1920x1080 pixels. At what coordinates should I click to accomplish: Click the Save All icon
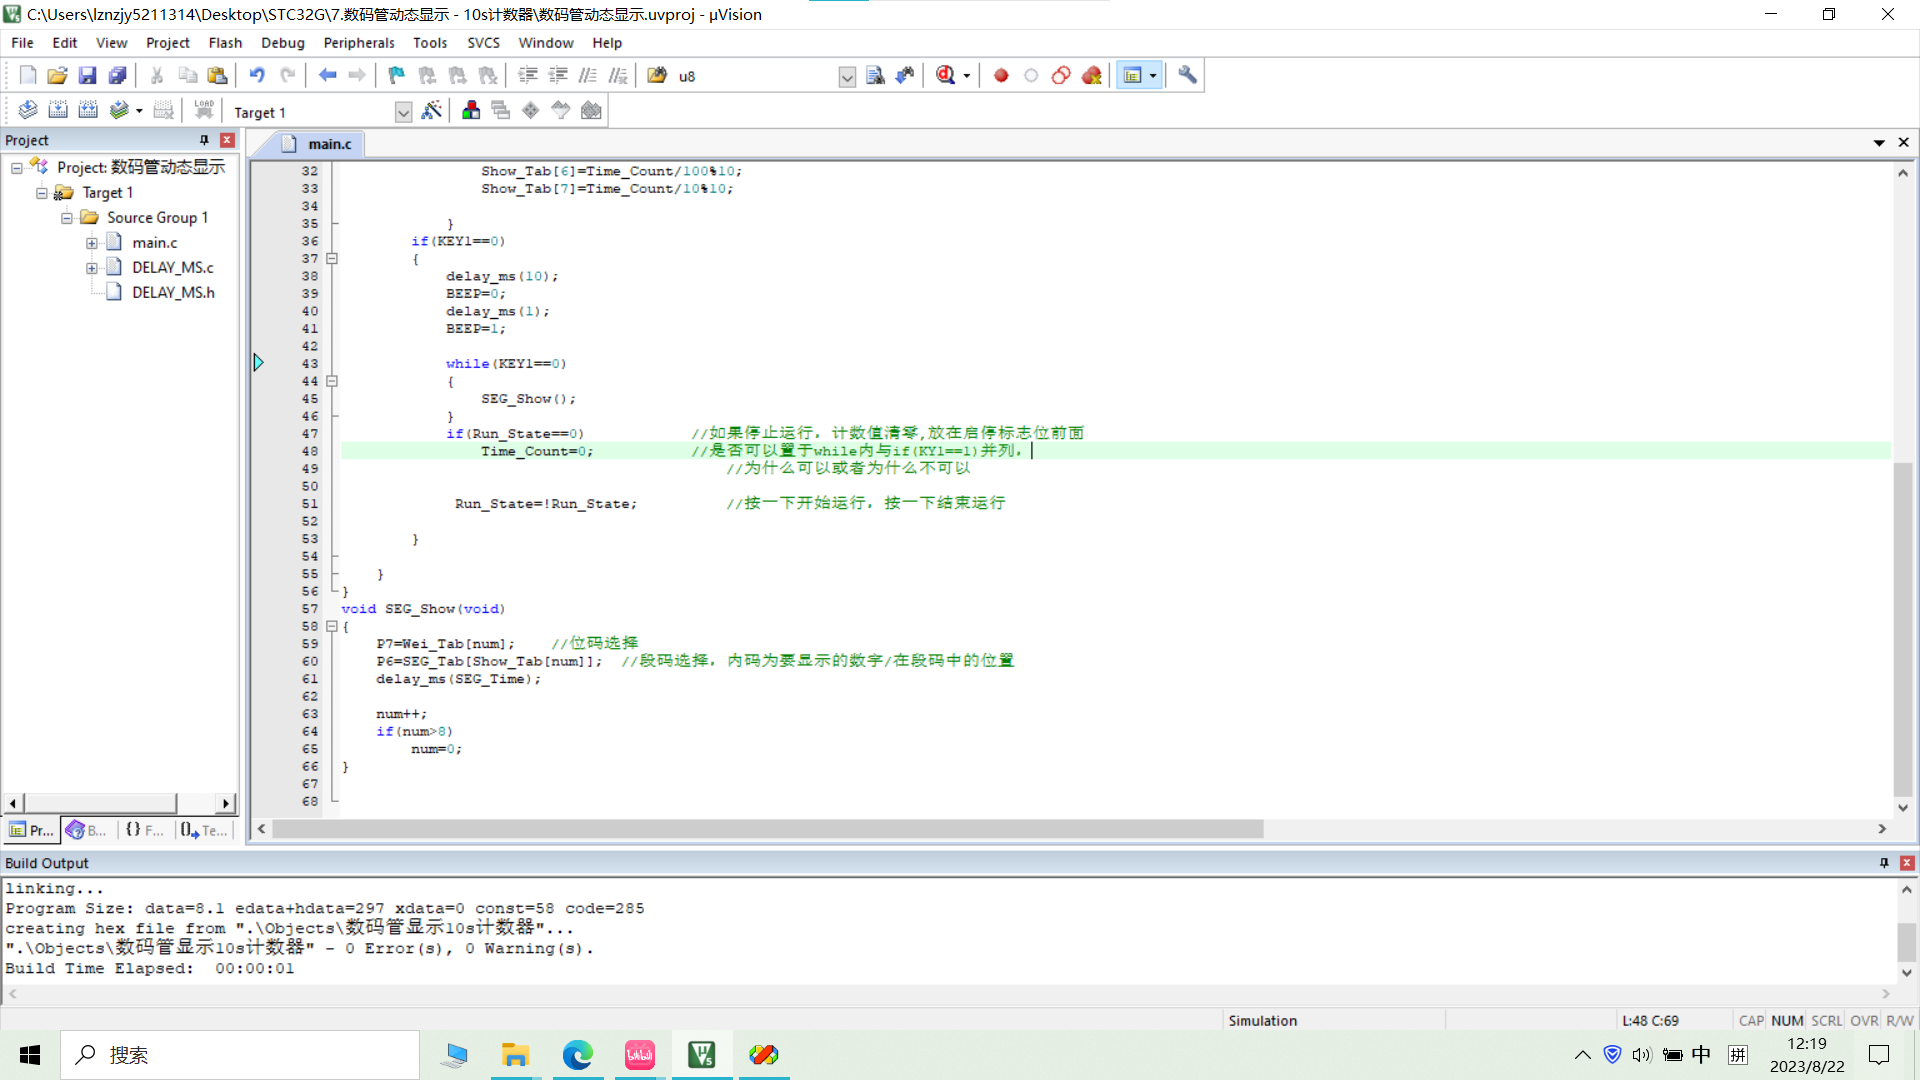point(118,75)
